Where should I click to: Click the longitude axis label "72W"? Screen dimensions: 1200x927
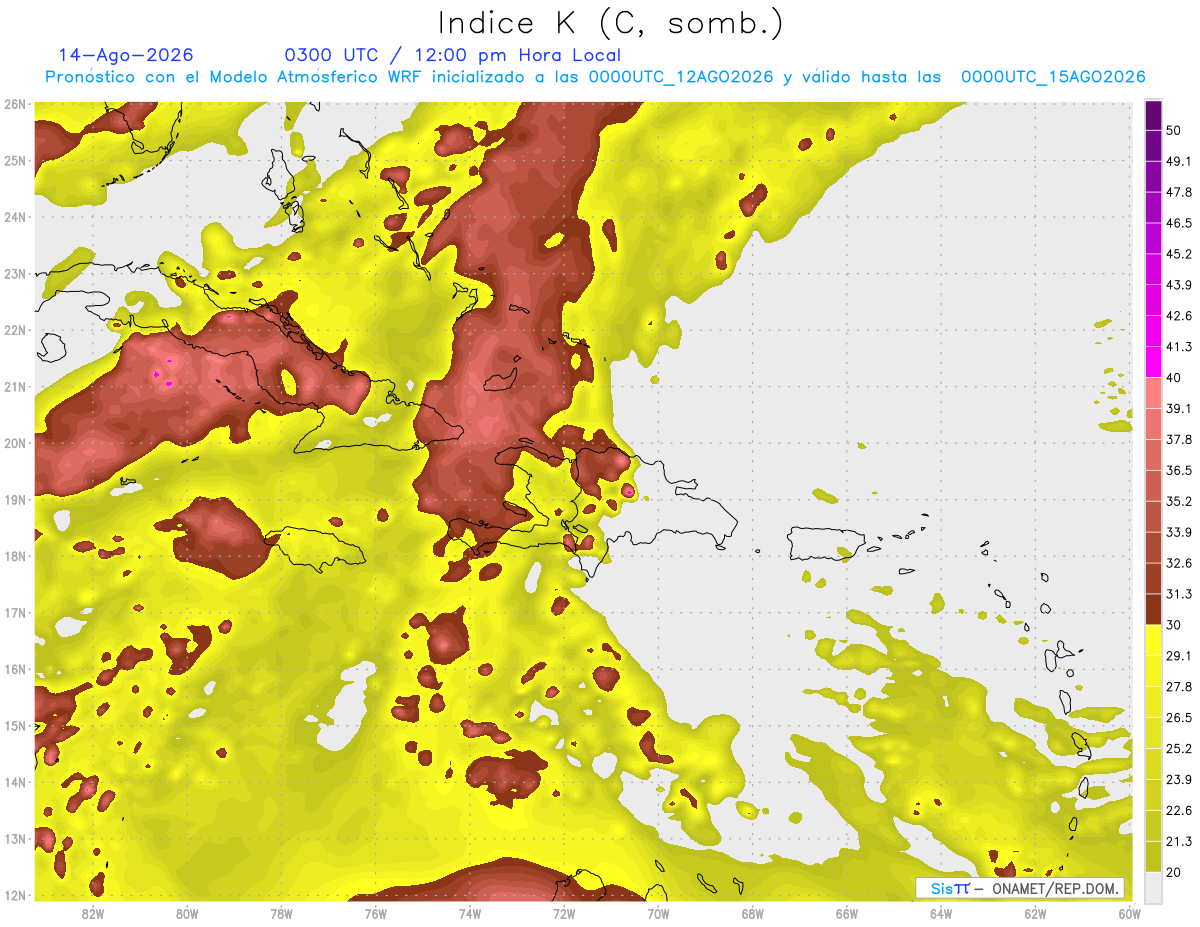(564, 914)
